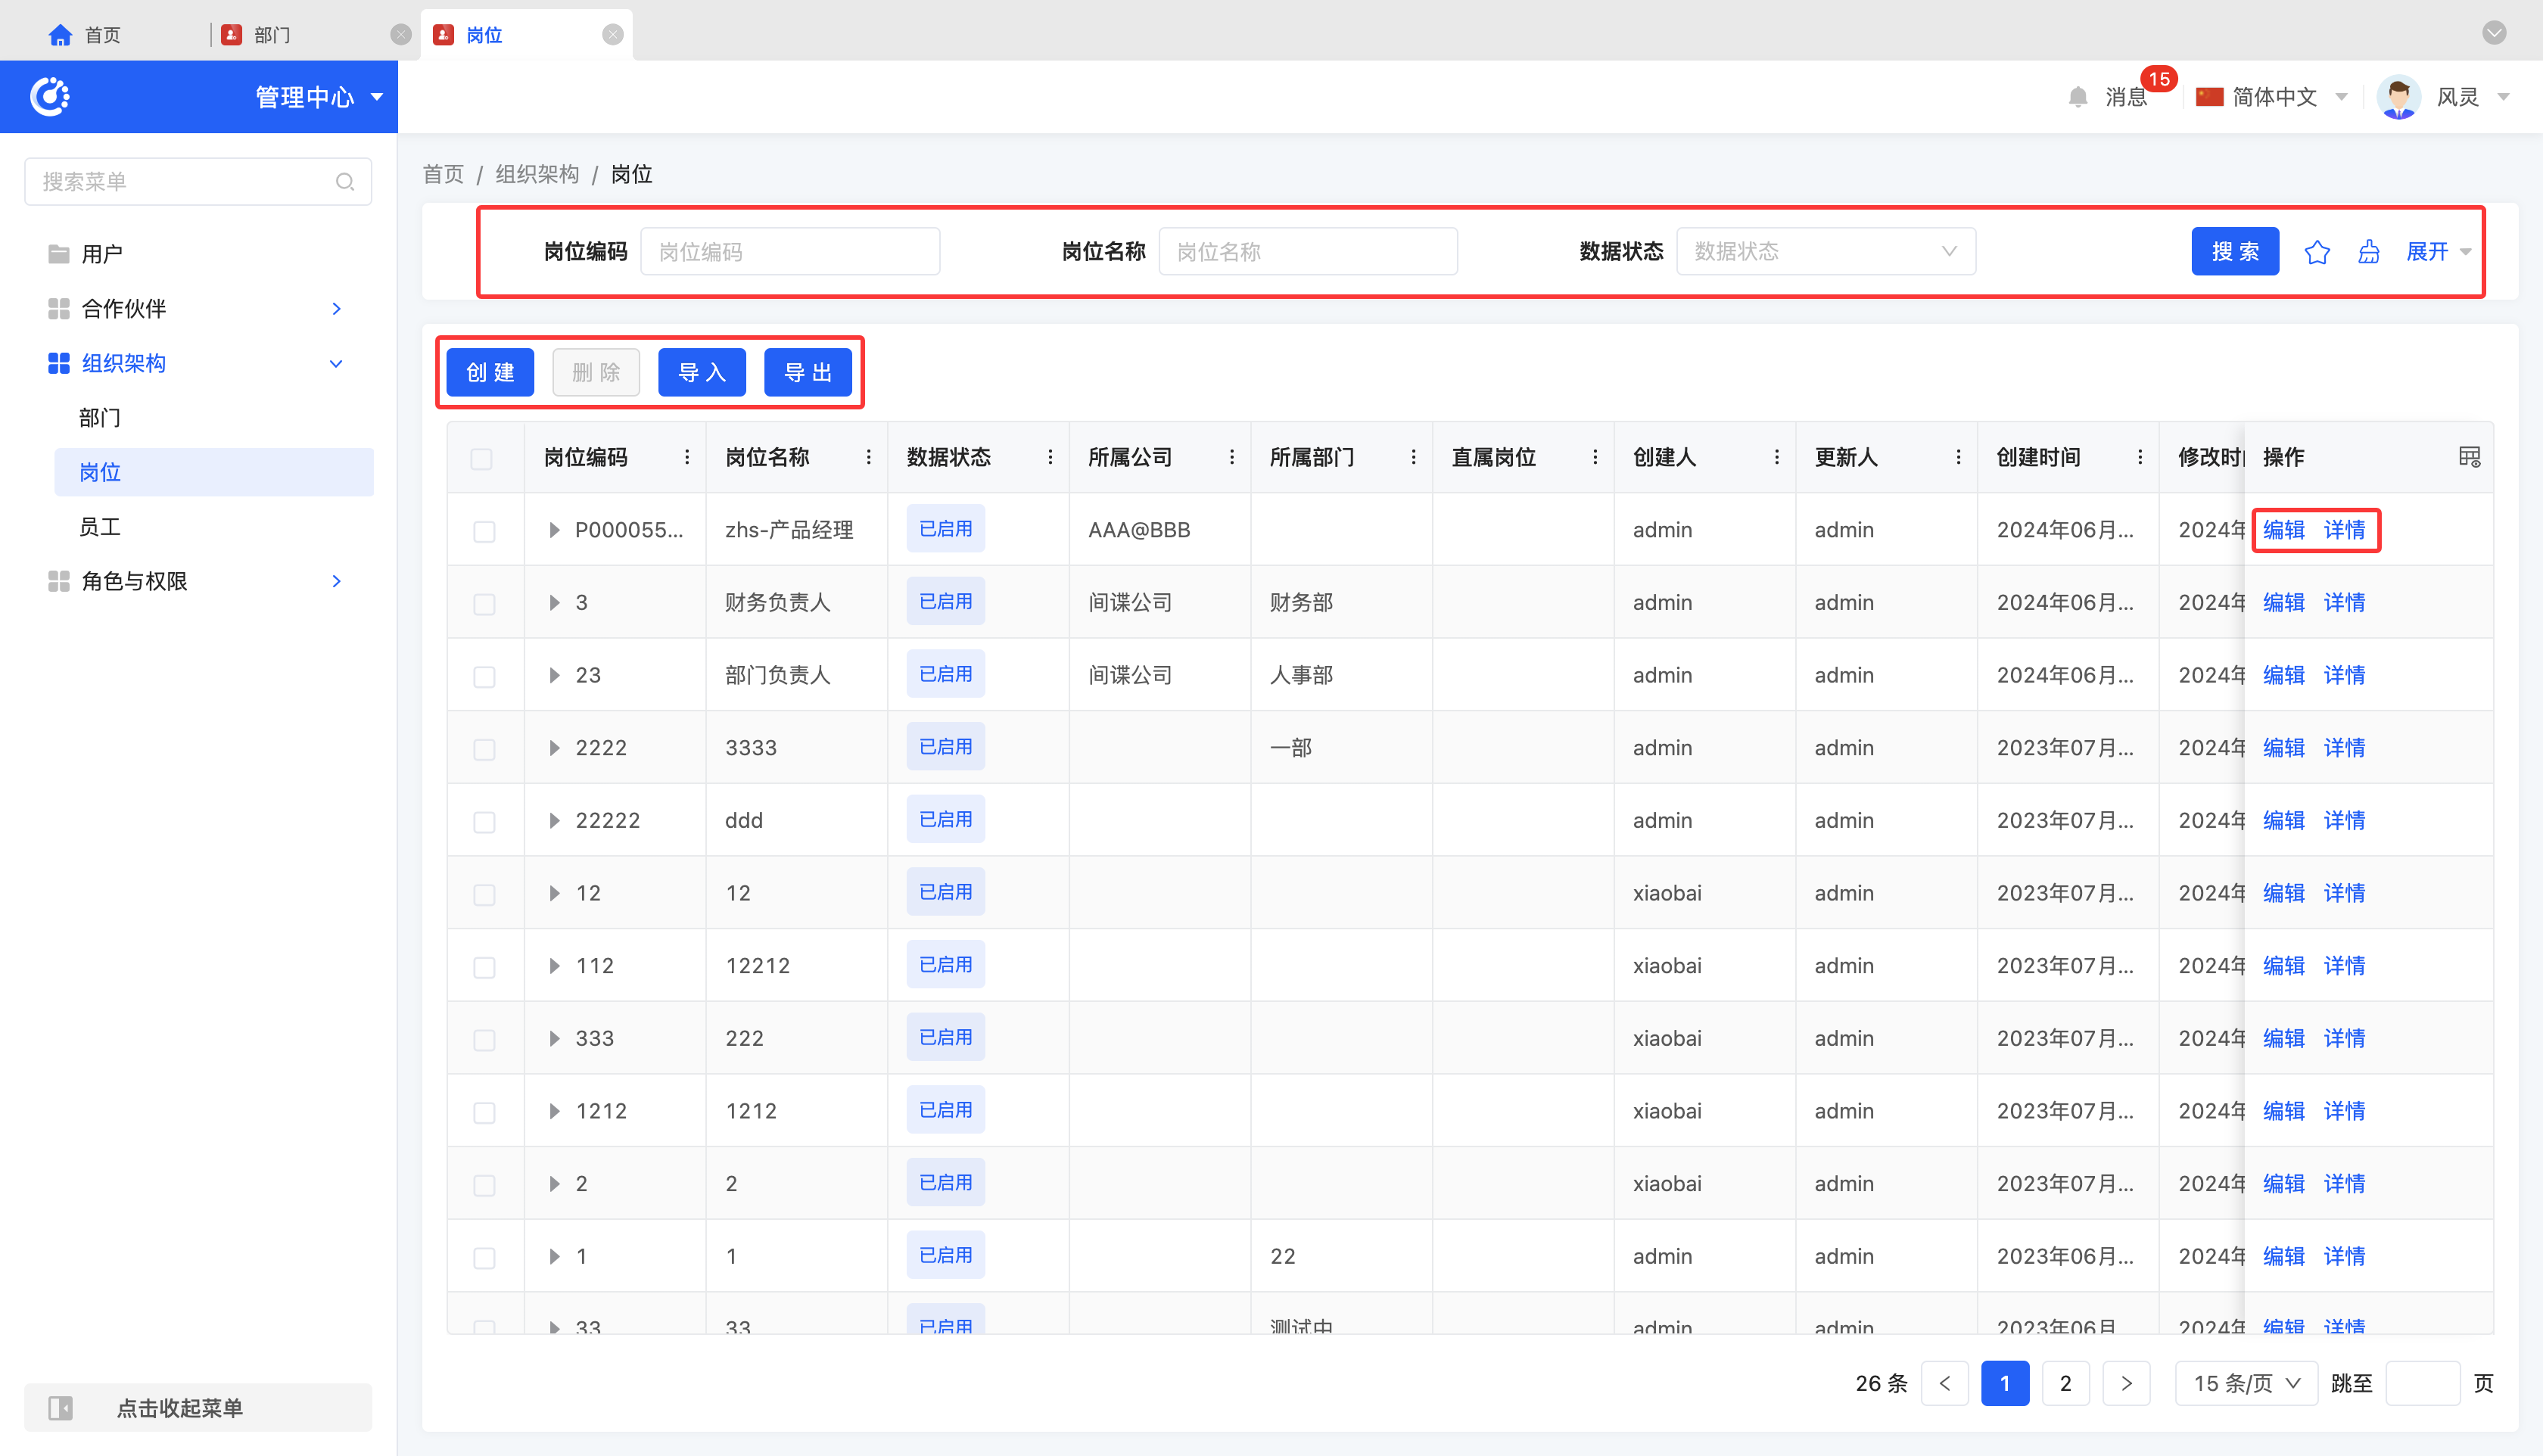Screen dimensions: 2543x1456
Task: Click search magnifier in menu search box
Action: (x=345, y=182)
